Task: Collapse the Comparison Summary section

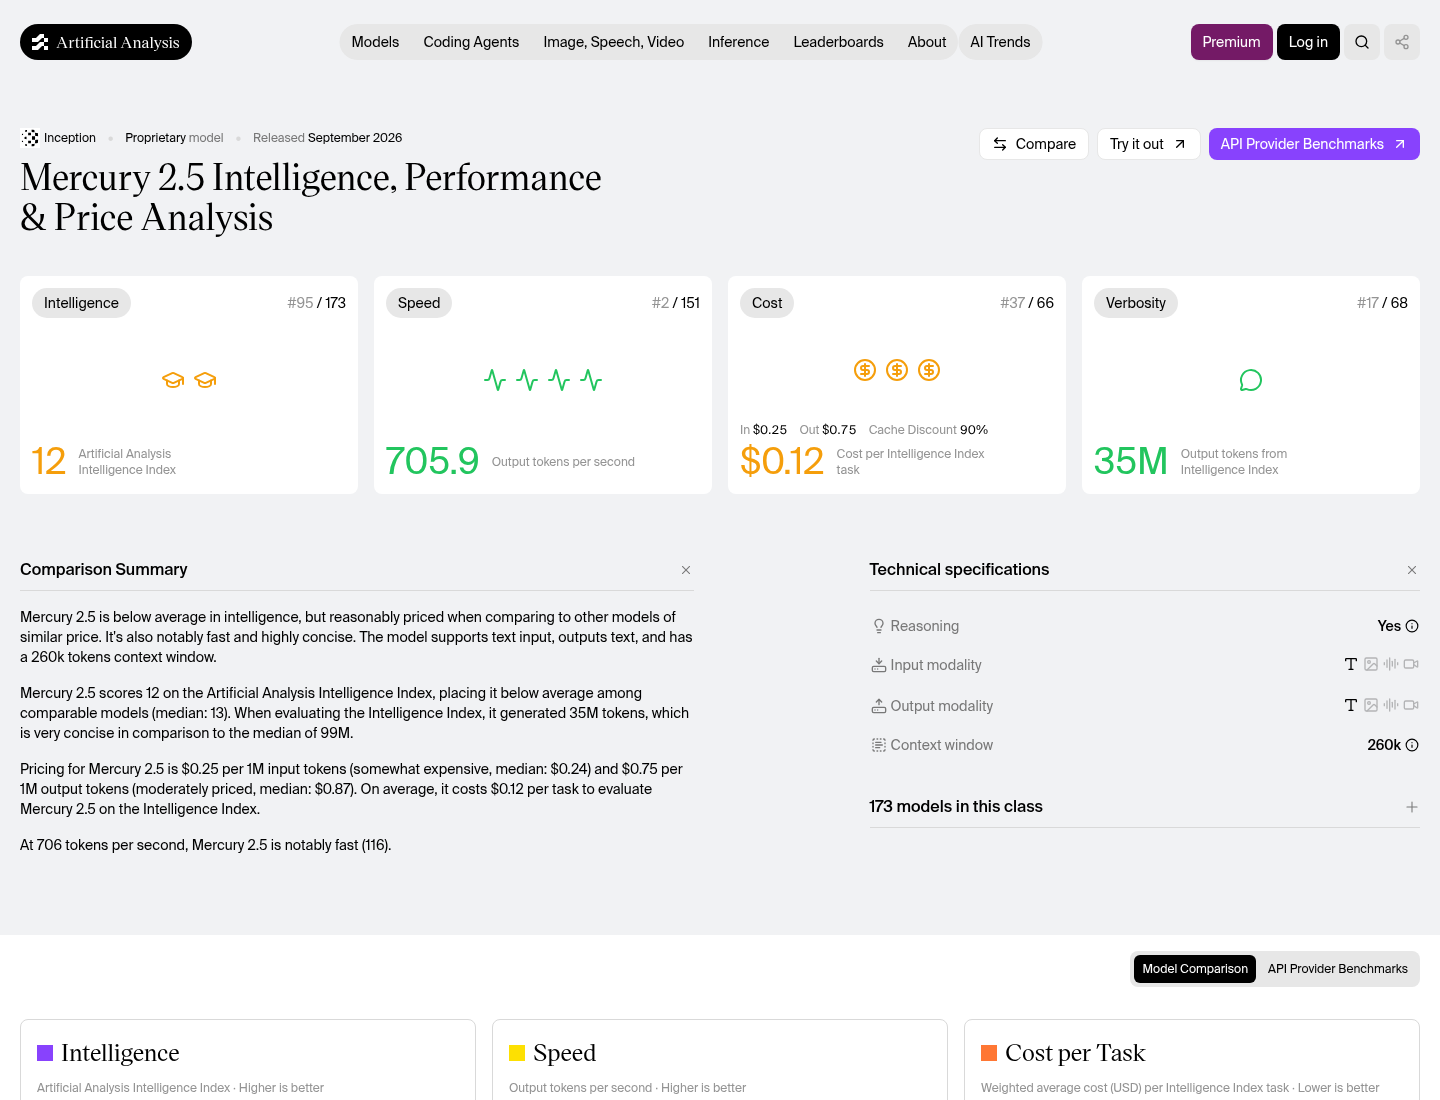Action: [x=686, y=570]
